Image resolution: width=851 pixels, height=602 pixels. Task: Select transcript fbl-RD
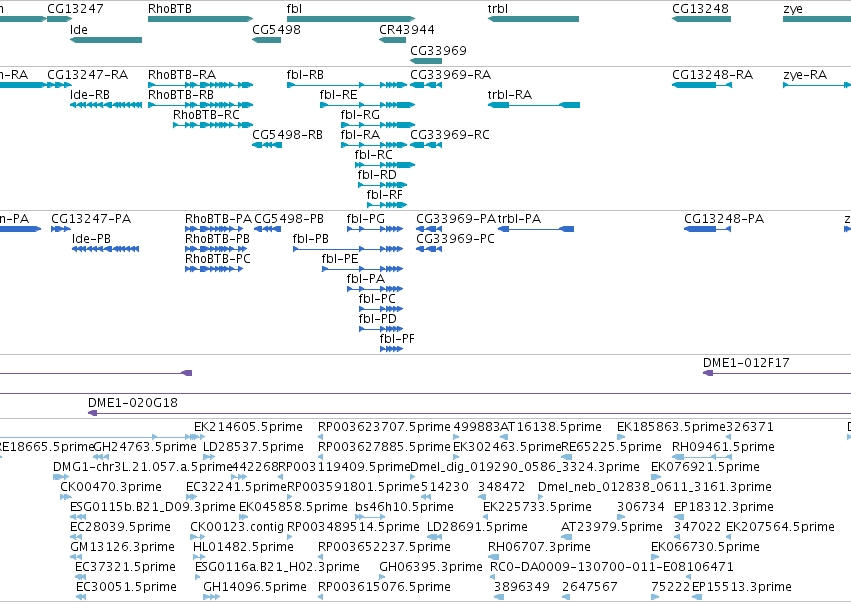pyautogui.click(x=377, y=175)
